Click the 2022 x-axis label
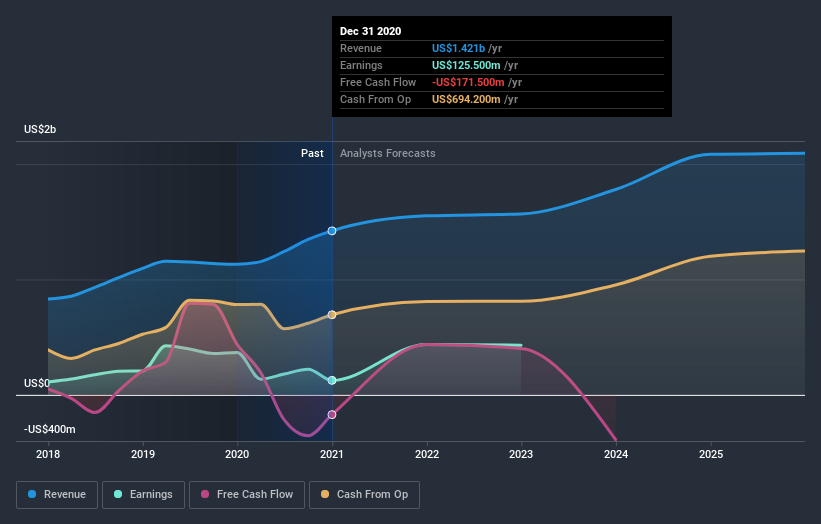 click(x=427, y=454)
